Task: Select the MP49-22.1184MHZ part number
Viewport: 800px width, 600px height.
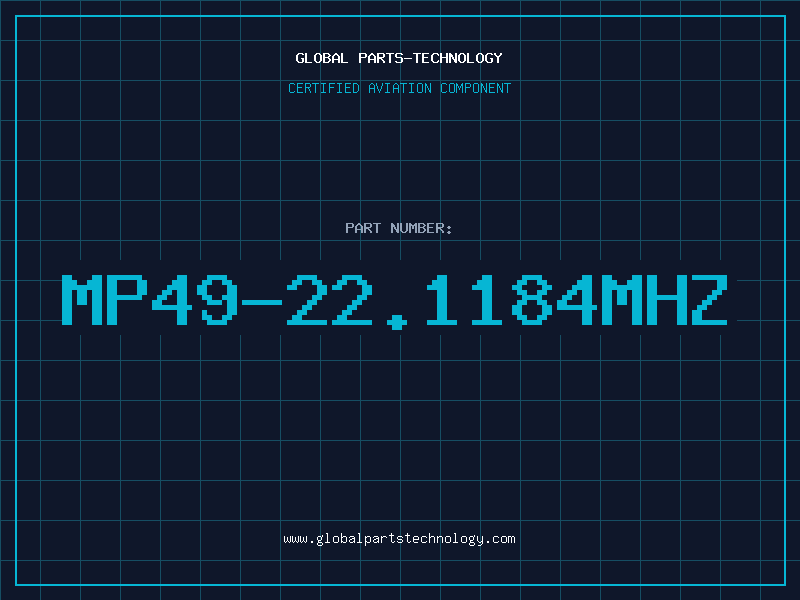Action: tap(394, 301)
